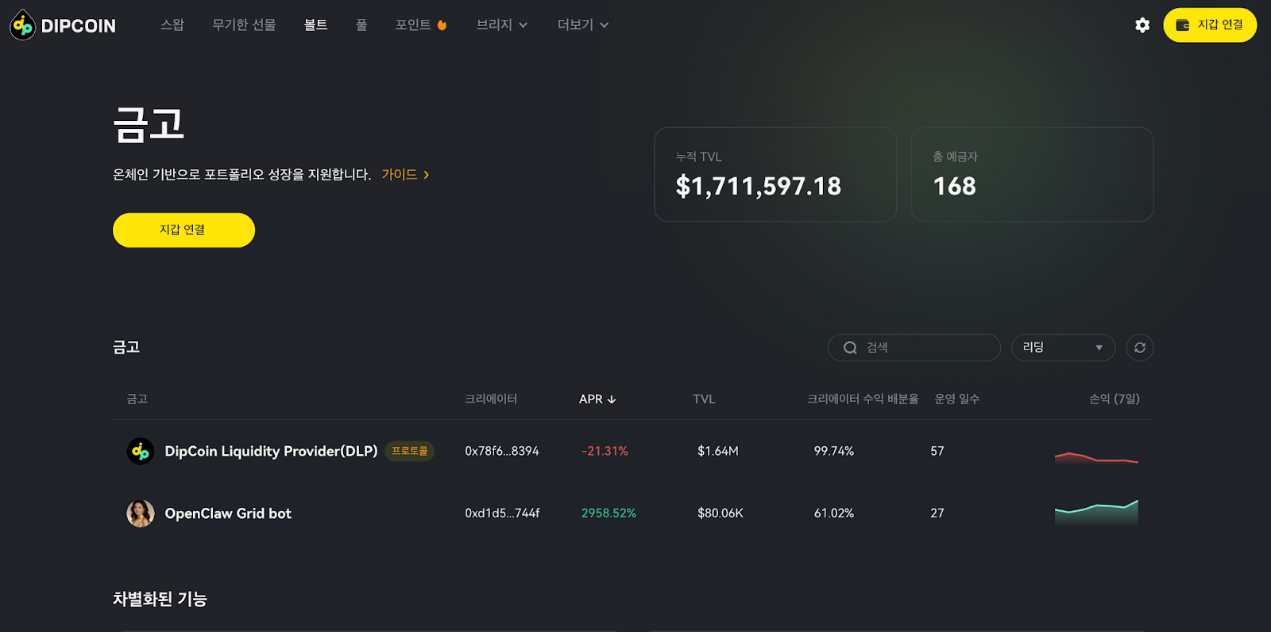The height and width of the screenshot is (632, 1271).
Task: Select the 풀 navigation item
Action: coord(361,25)
